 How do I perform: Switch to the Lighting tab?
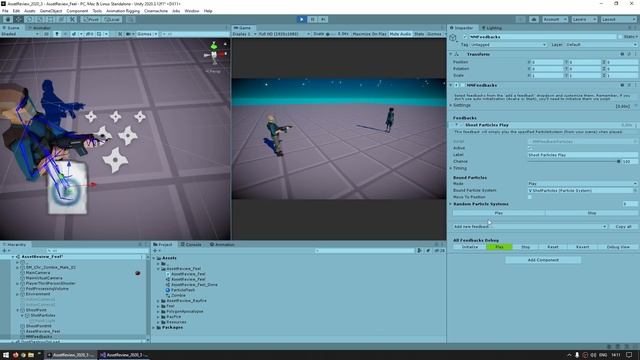coord(492,28)
